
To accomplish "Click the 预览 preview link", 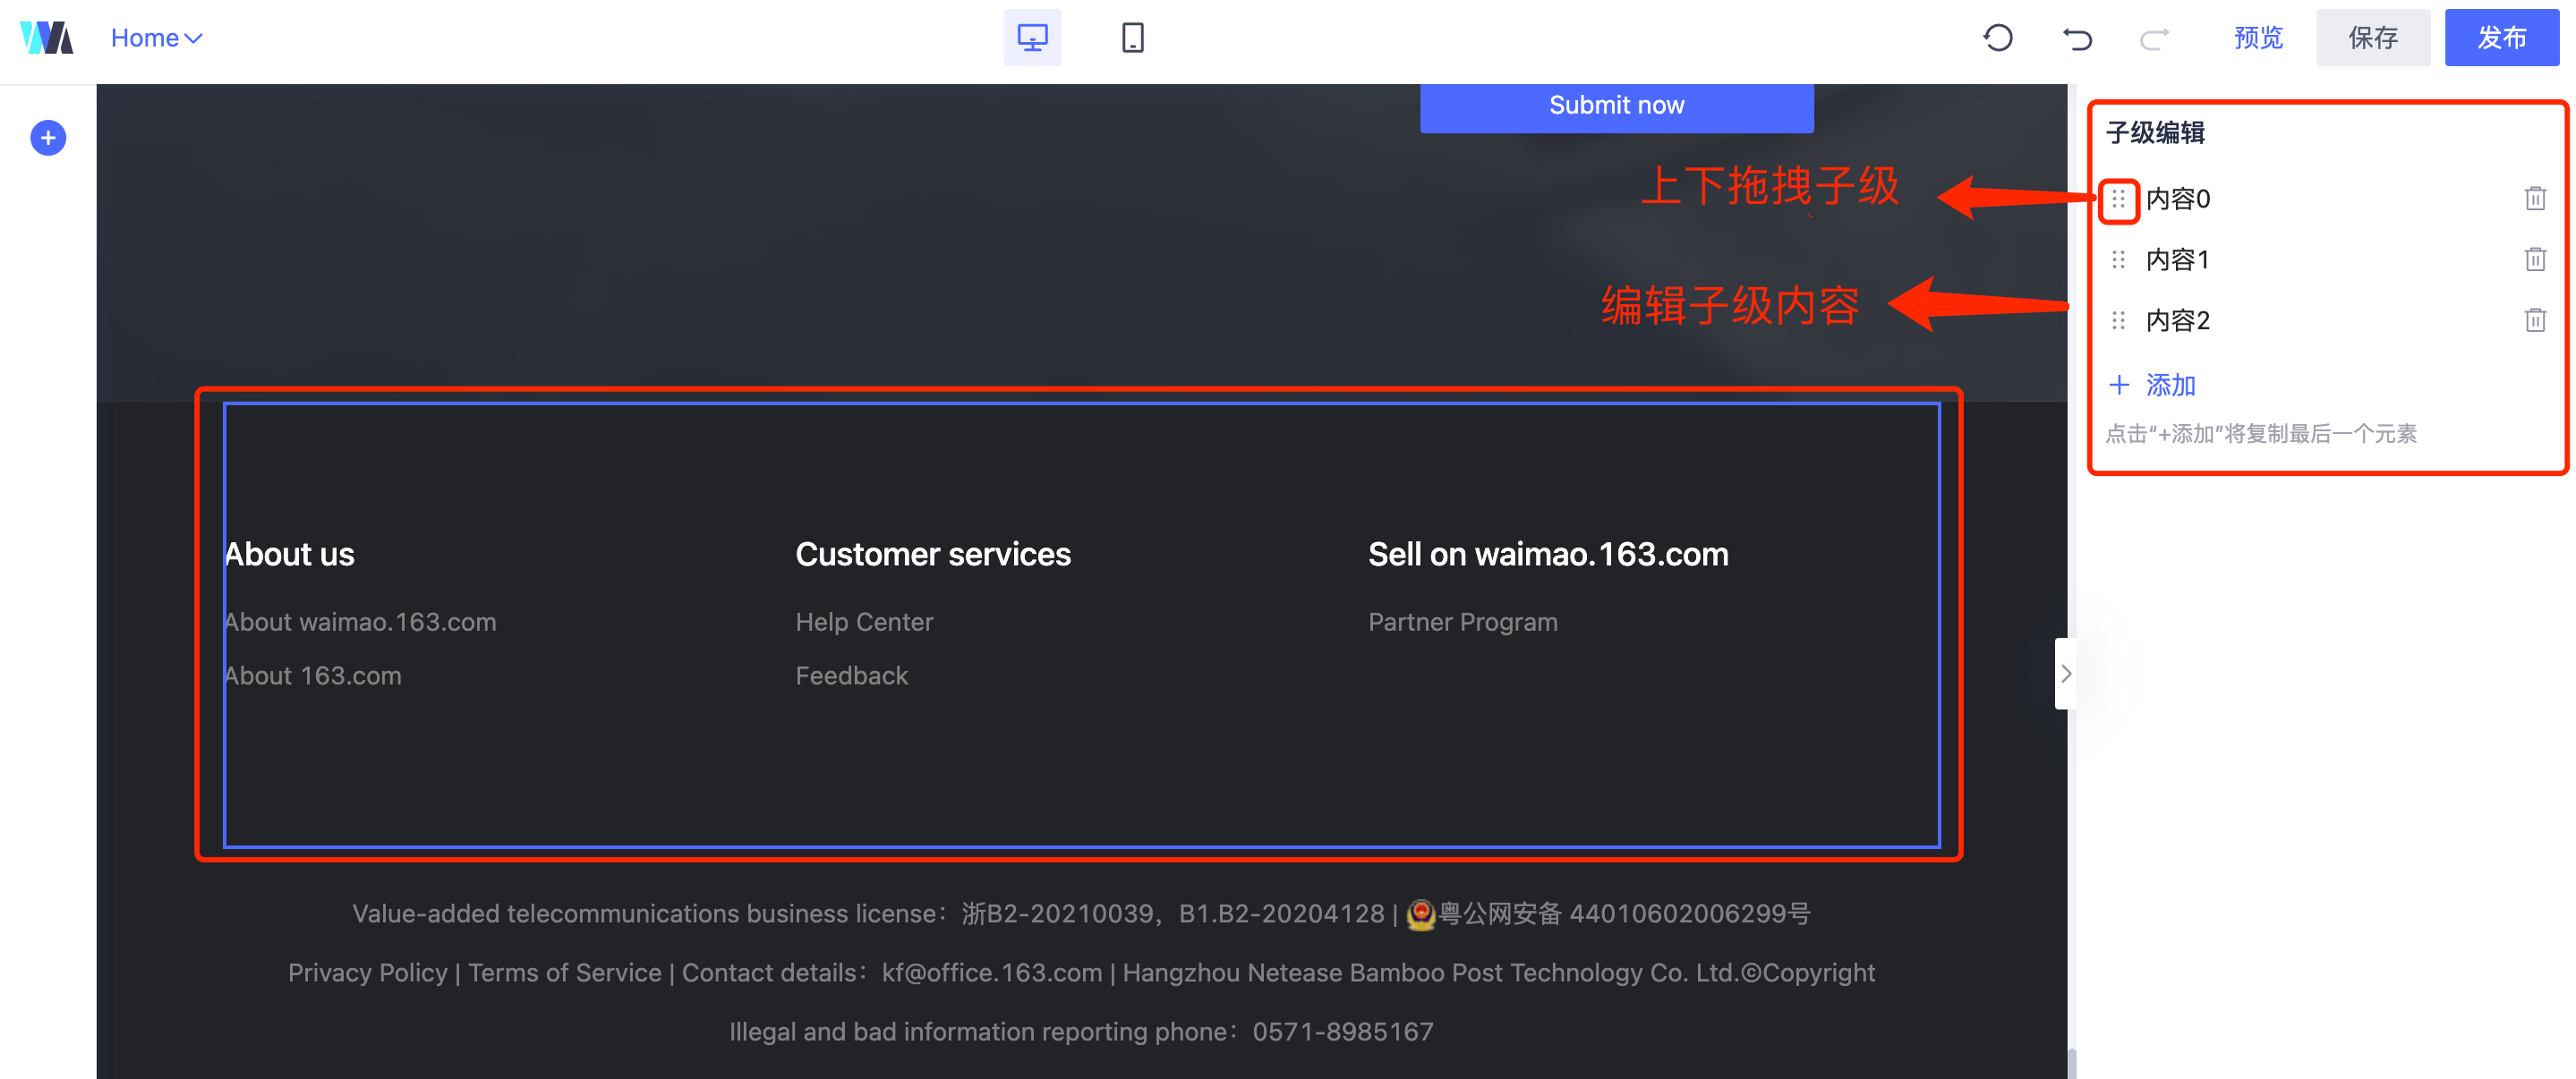I will click(2258, 38).
